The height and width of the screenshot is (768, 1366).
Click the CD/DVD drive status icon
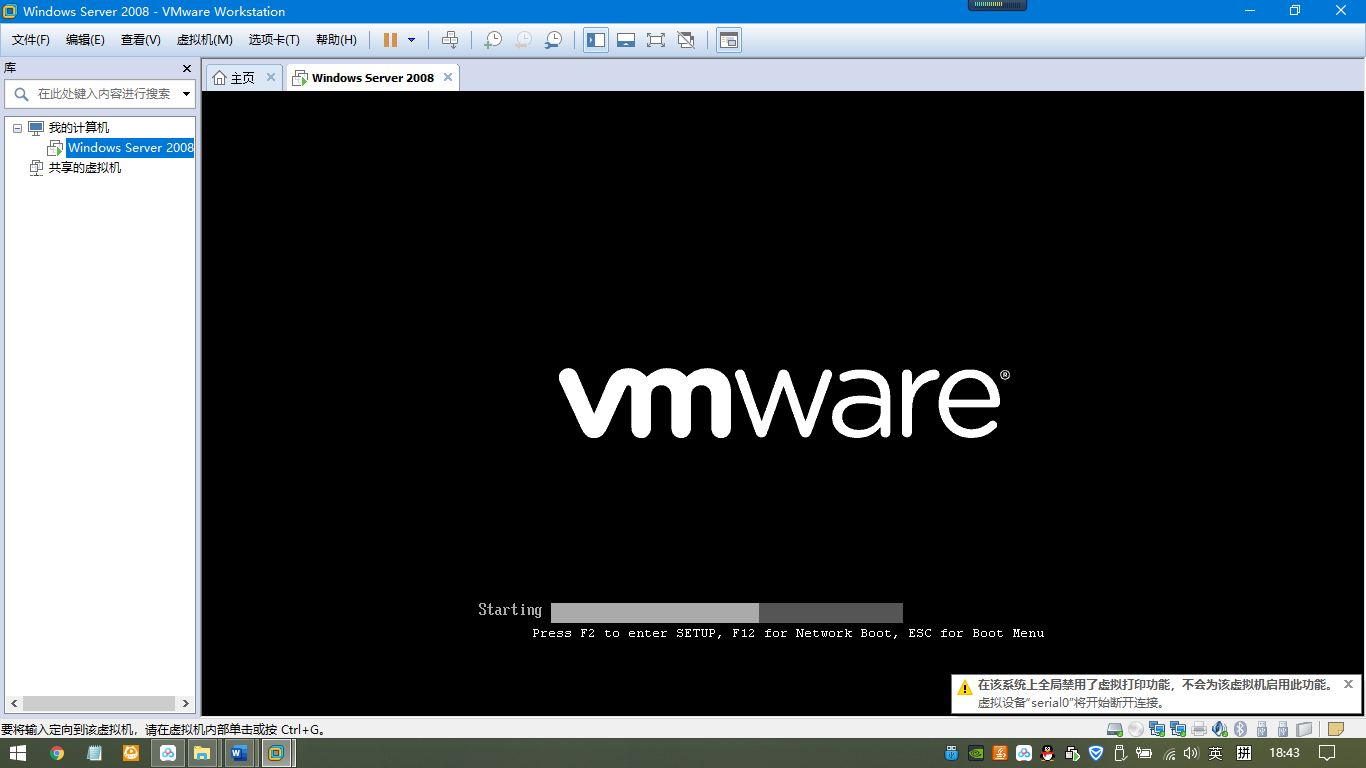(x=1136, y=729)
